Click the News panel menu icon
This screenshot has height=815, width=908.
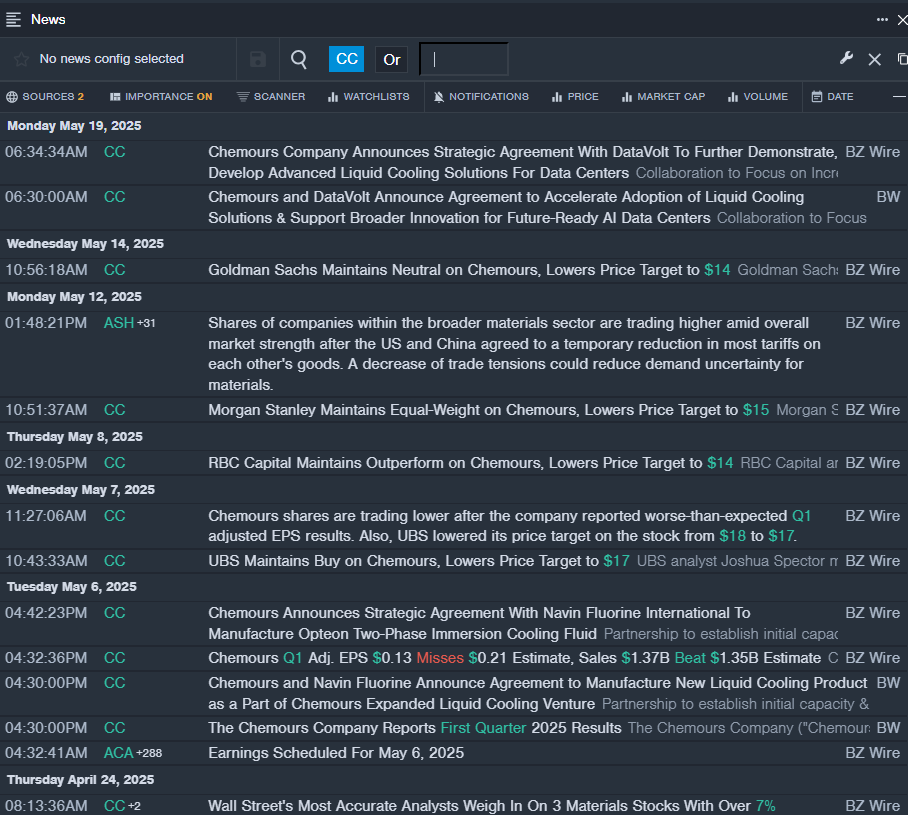click(x=13, y=20)
